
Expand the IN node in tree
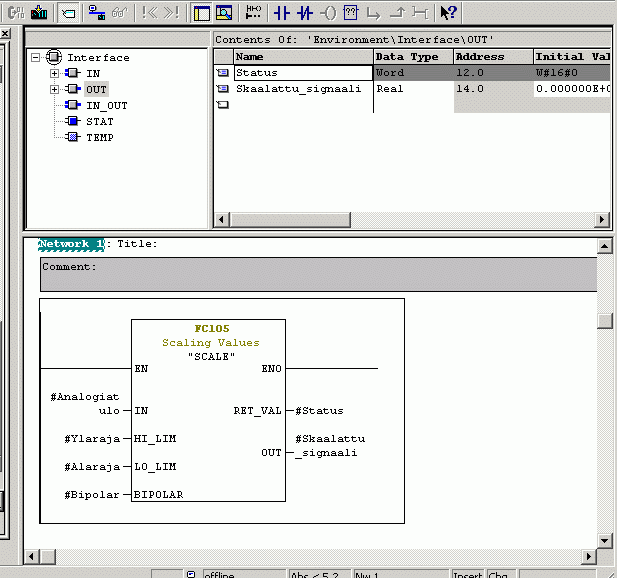pos(55,73)
